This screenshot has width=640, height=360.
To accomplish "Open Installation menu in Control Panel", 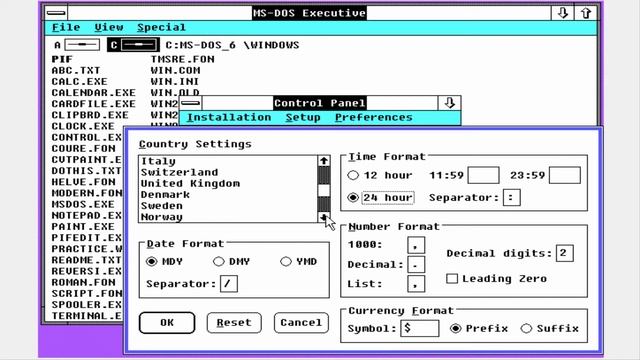I will coord(229,118).
